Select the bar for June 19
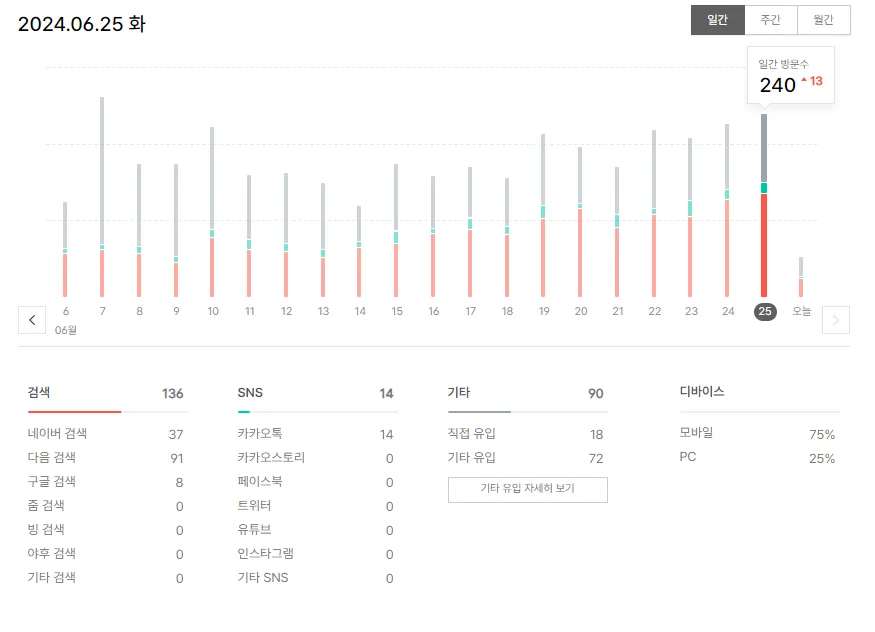The image size is (875, 632). [x=543, y=215]
